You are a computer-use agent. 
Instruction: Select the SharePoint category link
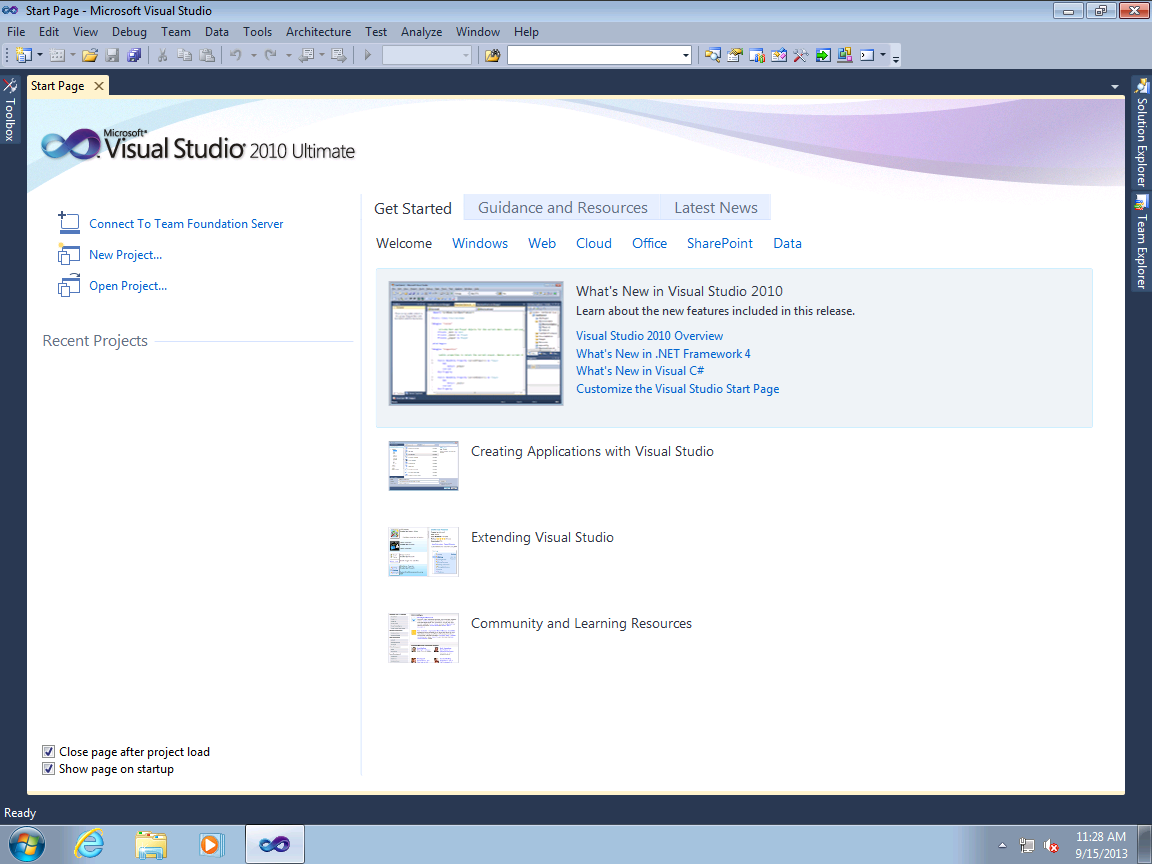pyautogui.click(x=719, y=243)
